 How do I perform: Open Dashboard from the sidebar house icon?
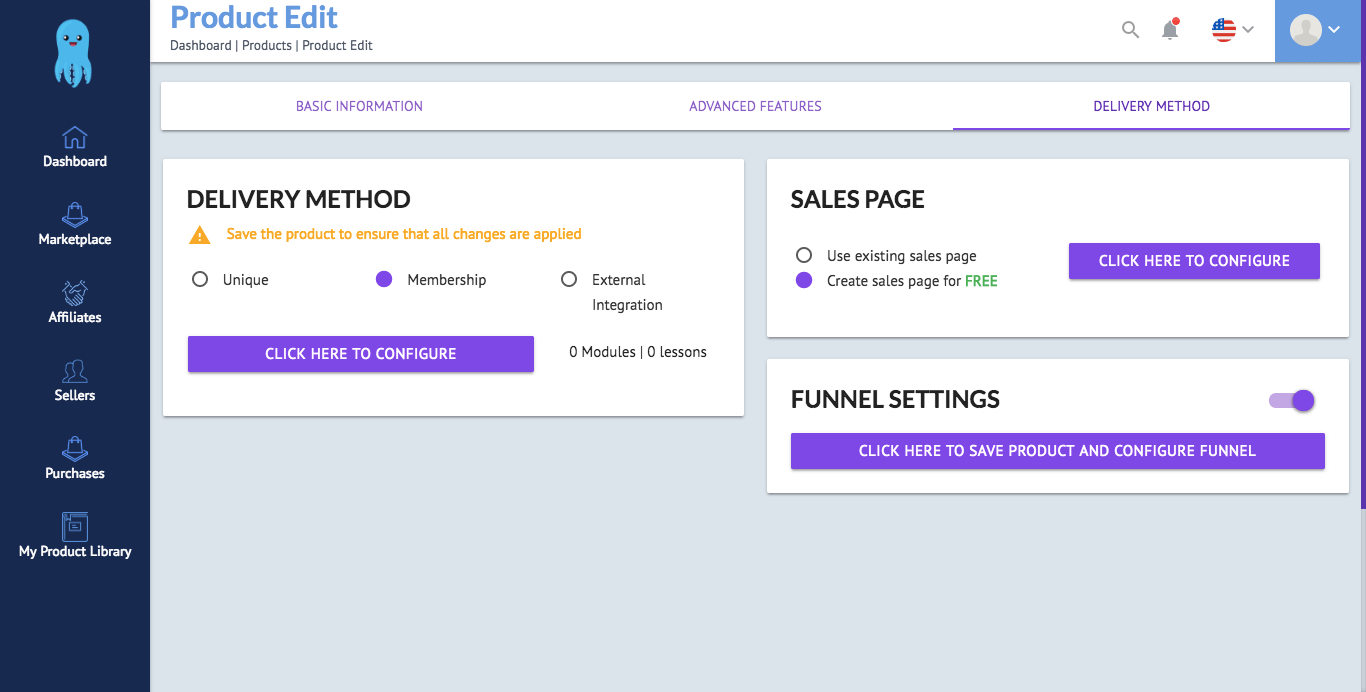coord(75,137)
